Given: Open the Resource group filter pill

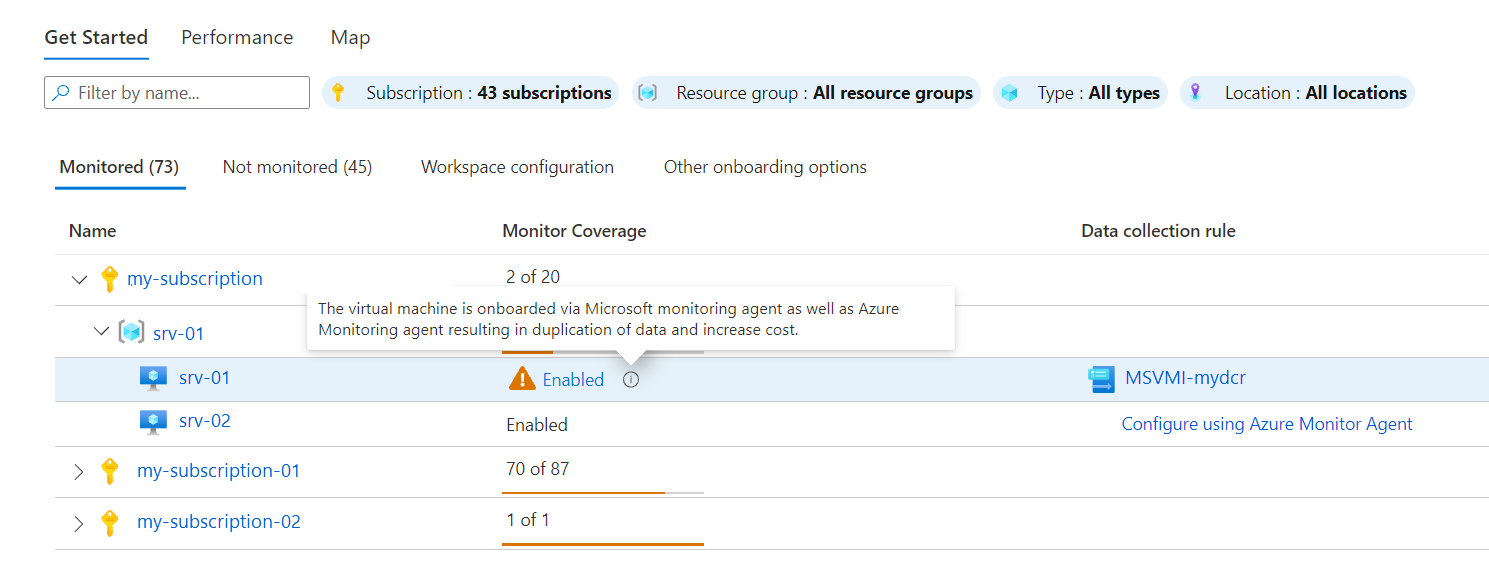Looking at the screenshot, I should [806, 93].
